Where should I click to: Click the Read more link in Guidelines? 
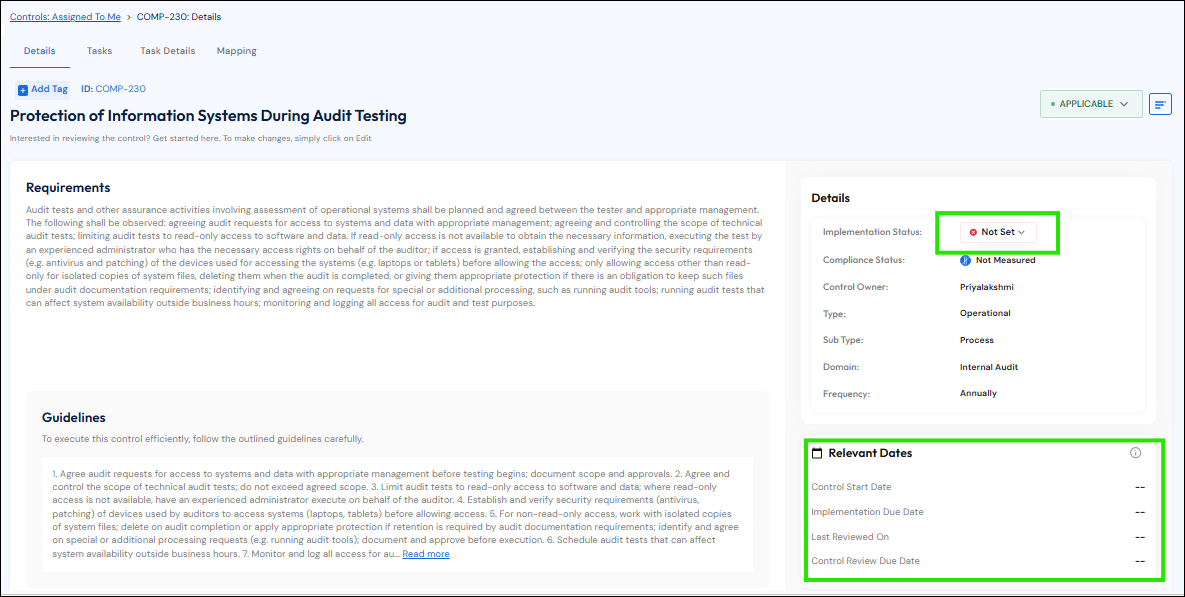tap(425, 554)
